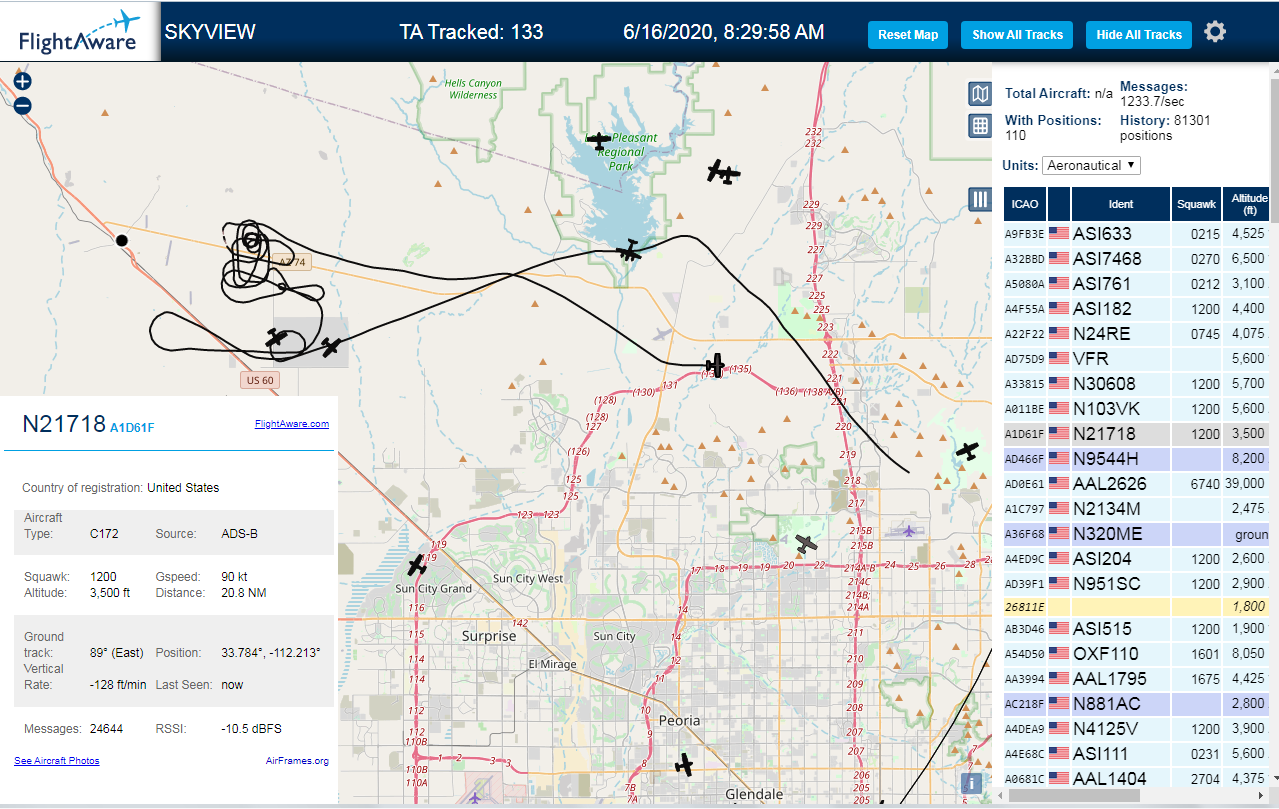The image size is (1279, 809).
Task: Select the N103VK aircraft row
Action: pyautogui.click(x=1137, y=409)
